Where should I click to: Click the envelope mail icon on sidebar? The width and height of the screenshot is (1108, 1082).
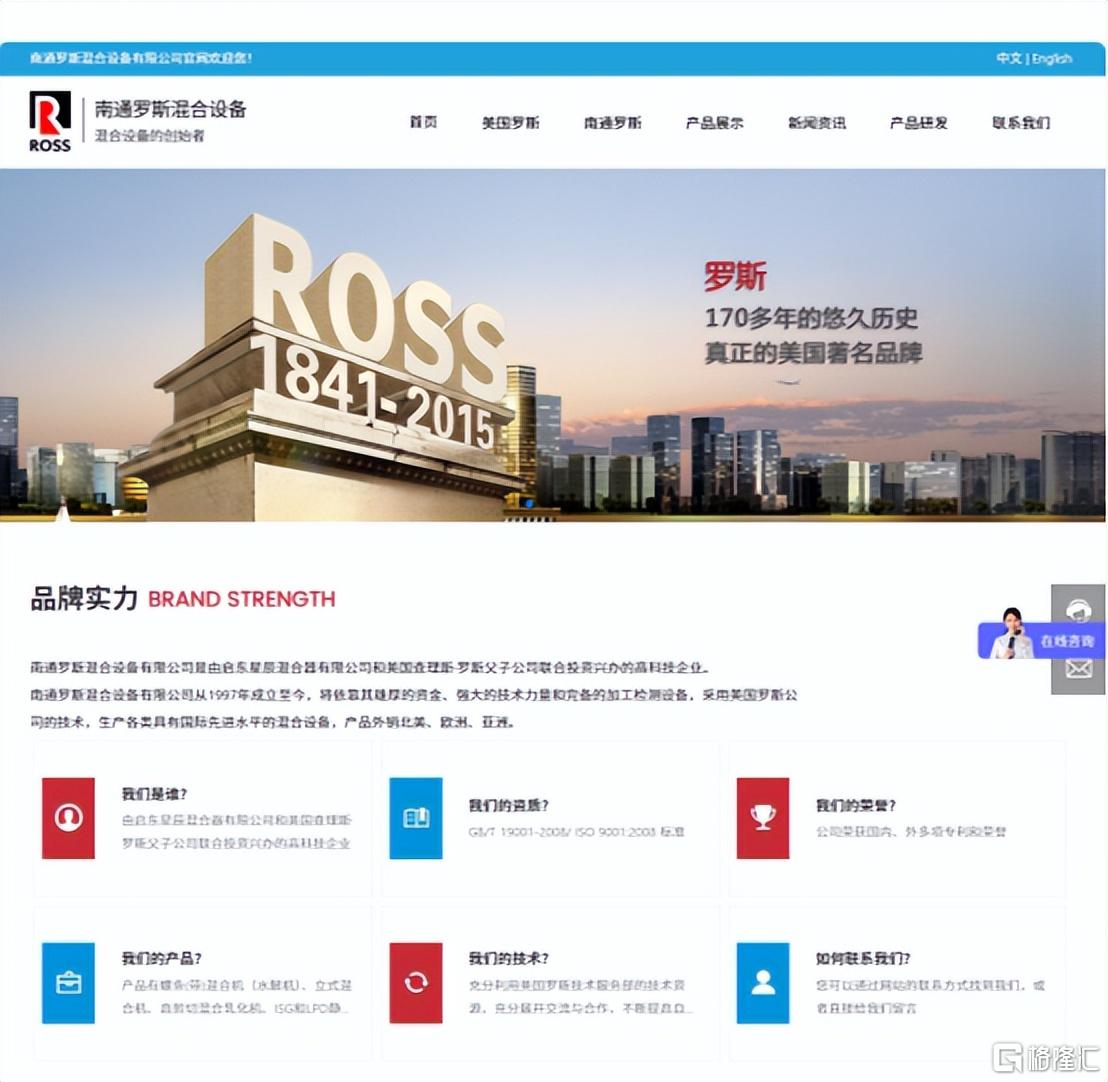(1078, 669)
